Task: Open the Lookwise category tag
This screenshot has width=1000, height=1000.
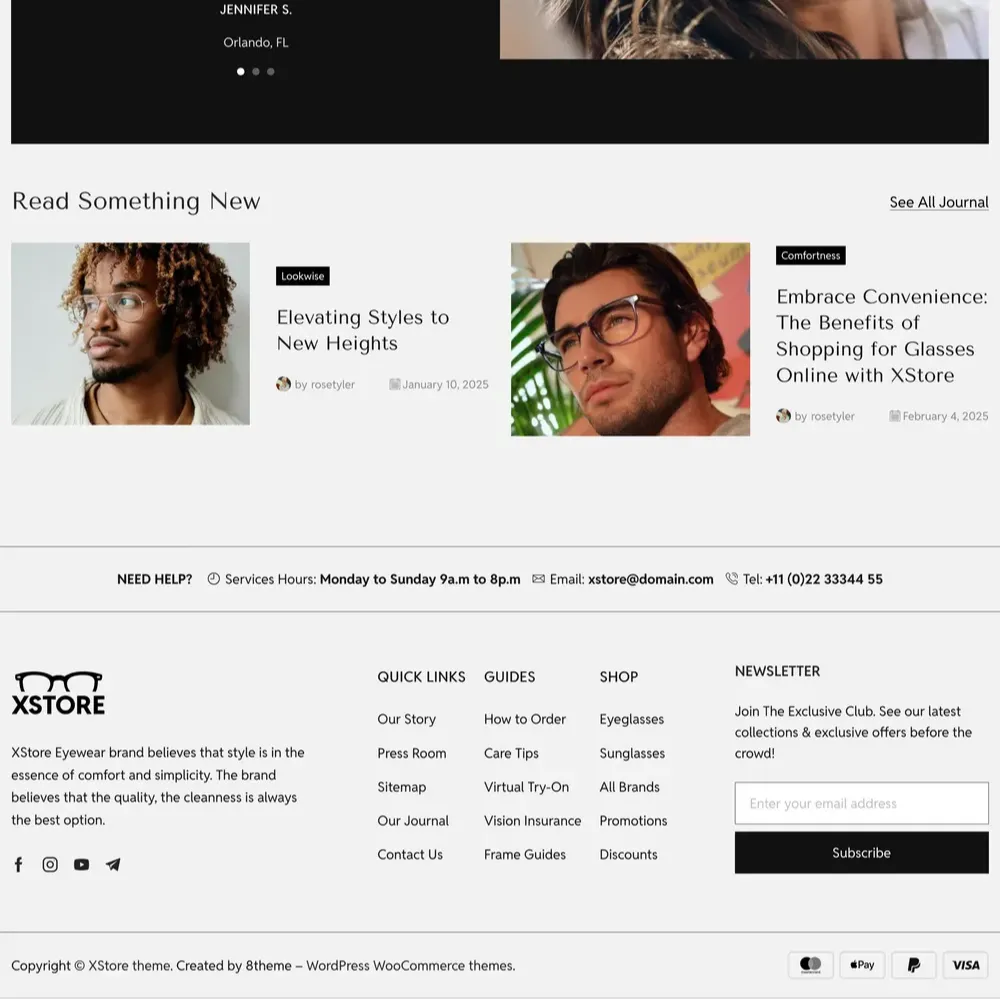Action: (x=303, y=276)
